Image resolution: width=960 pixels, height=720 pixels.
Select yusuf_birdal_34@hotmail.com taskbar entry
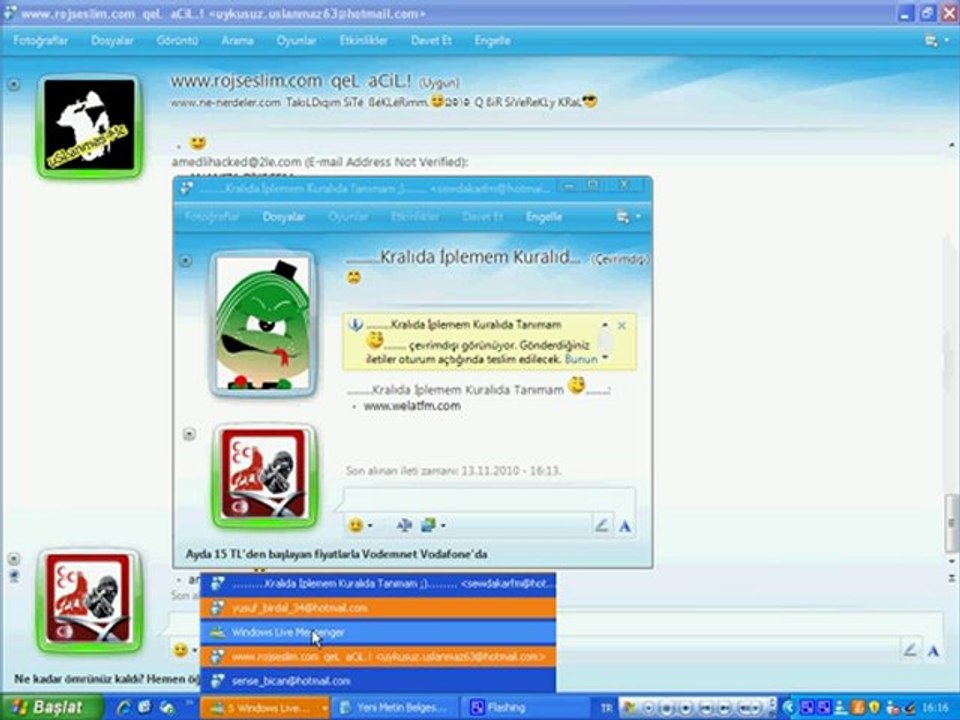pos(378,608)
